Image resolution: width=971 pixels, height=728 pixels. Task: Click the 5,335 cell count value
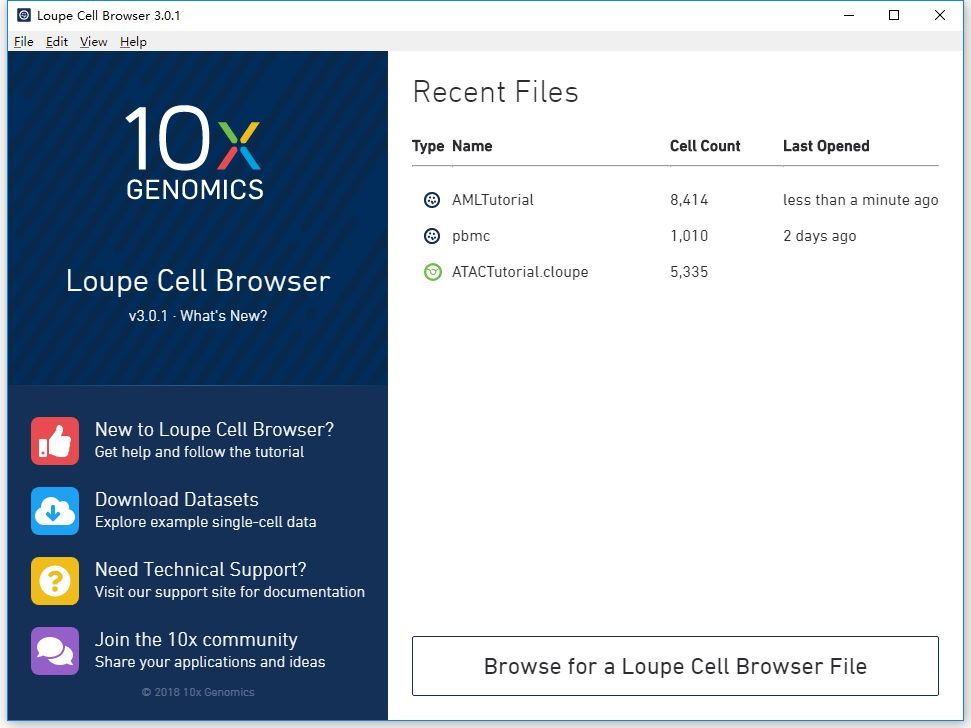[x=689, y=272]
